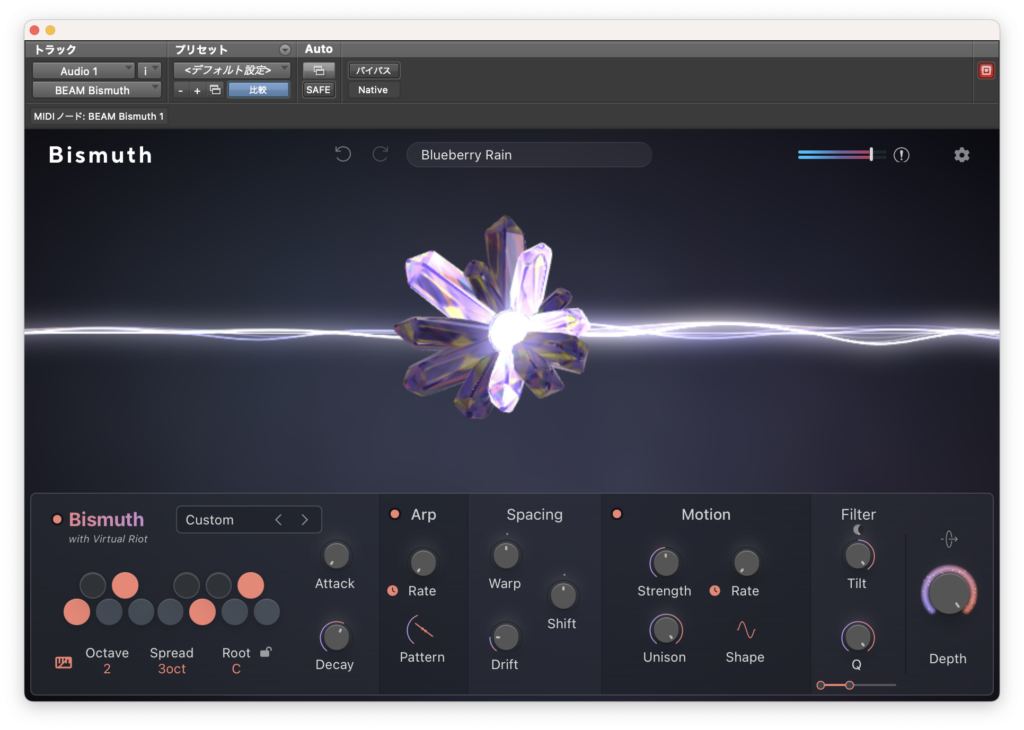
Task: Redo the last undone change
Action: (381, 154)
